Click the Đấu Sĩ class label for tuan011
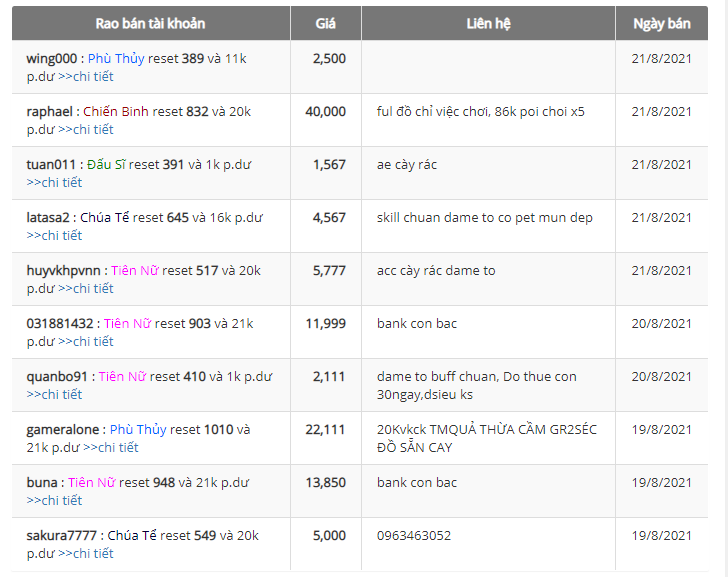 (106, 165)
